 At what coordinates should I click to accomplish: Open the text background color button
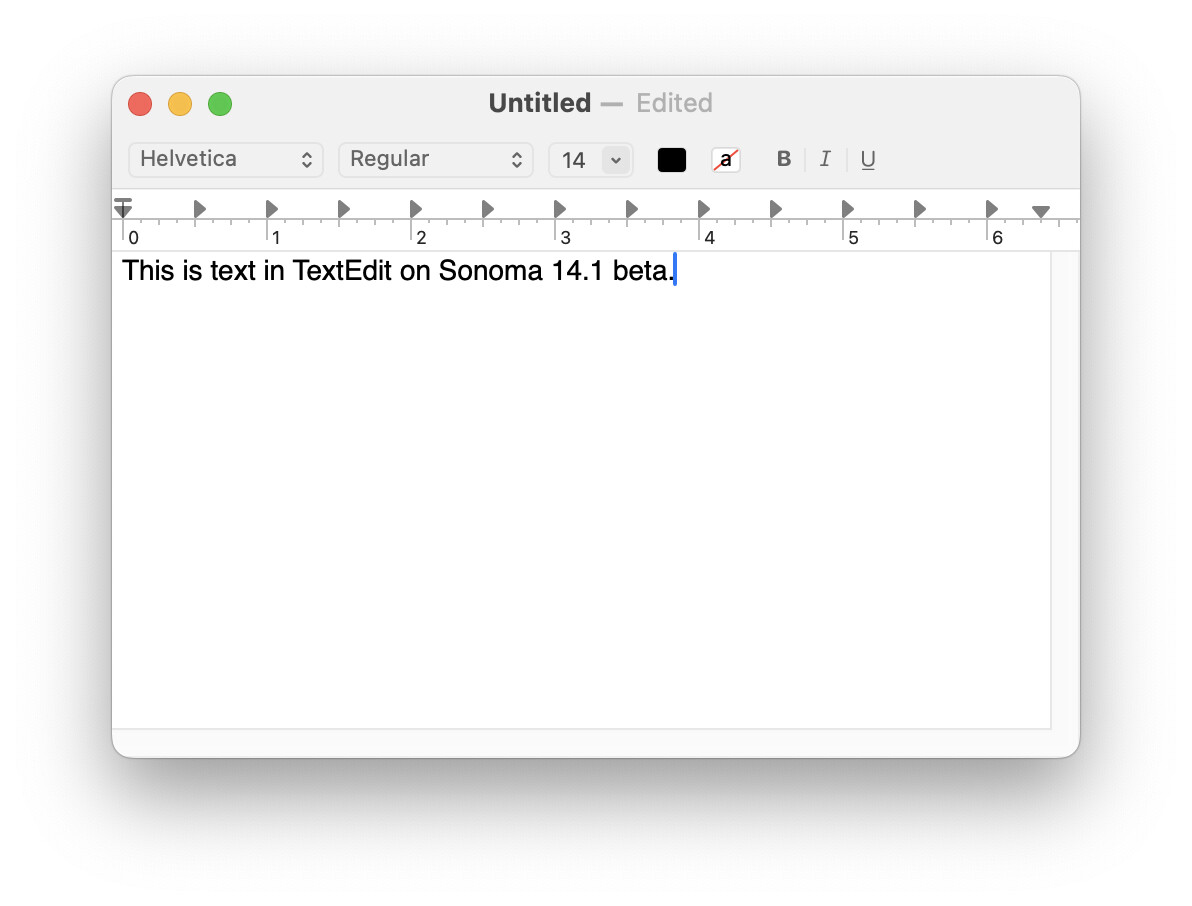pyautogui.click(x=726, y=160)
